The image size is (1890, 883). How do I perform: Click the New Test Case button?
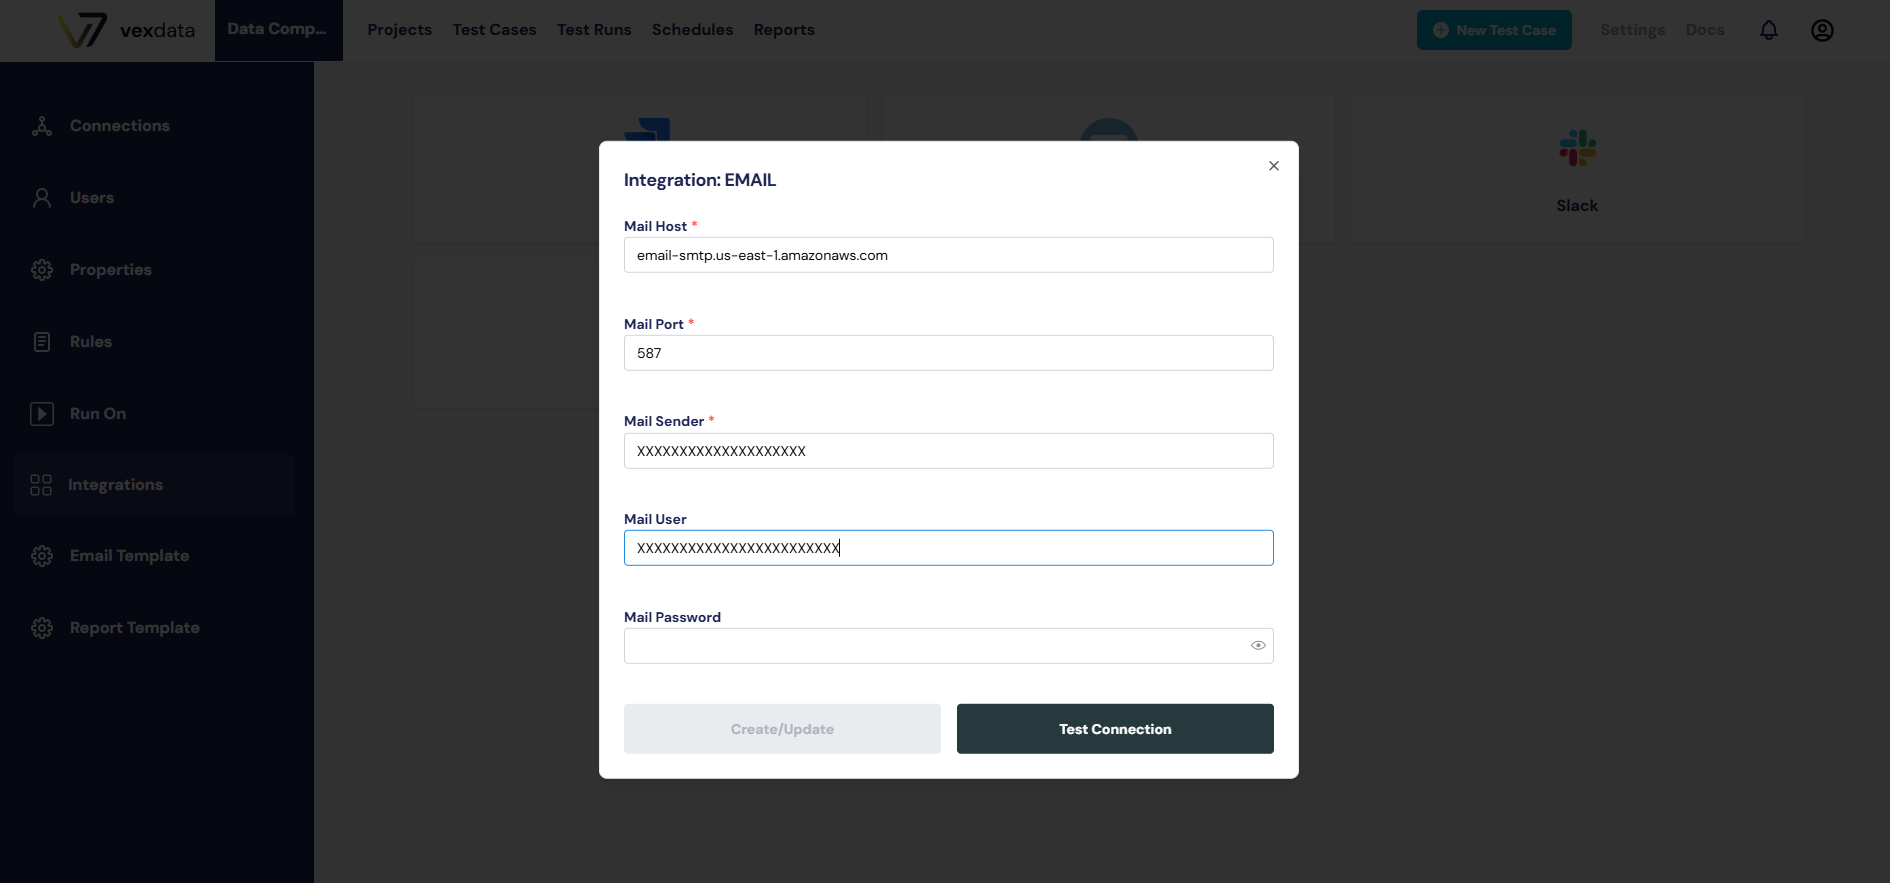(x=1494, y=30)
